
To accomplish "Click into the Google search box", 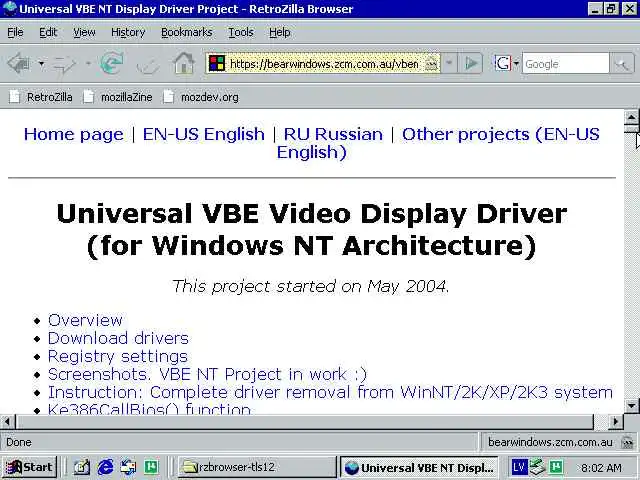I will pyautogui.click(x=565, y=64).
